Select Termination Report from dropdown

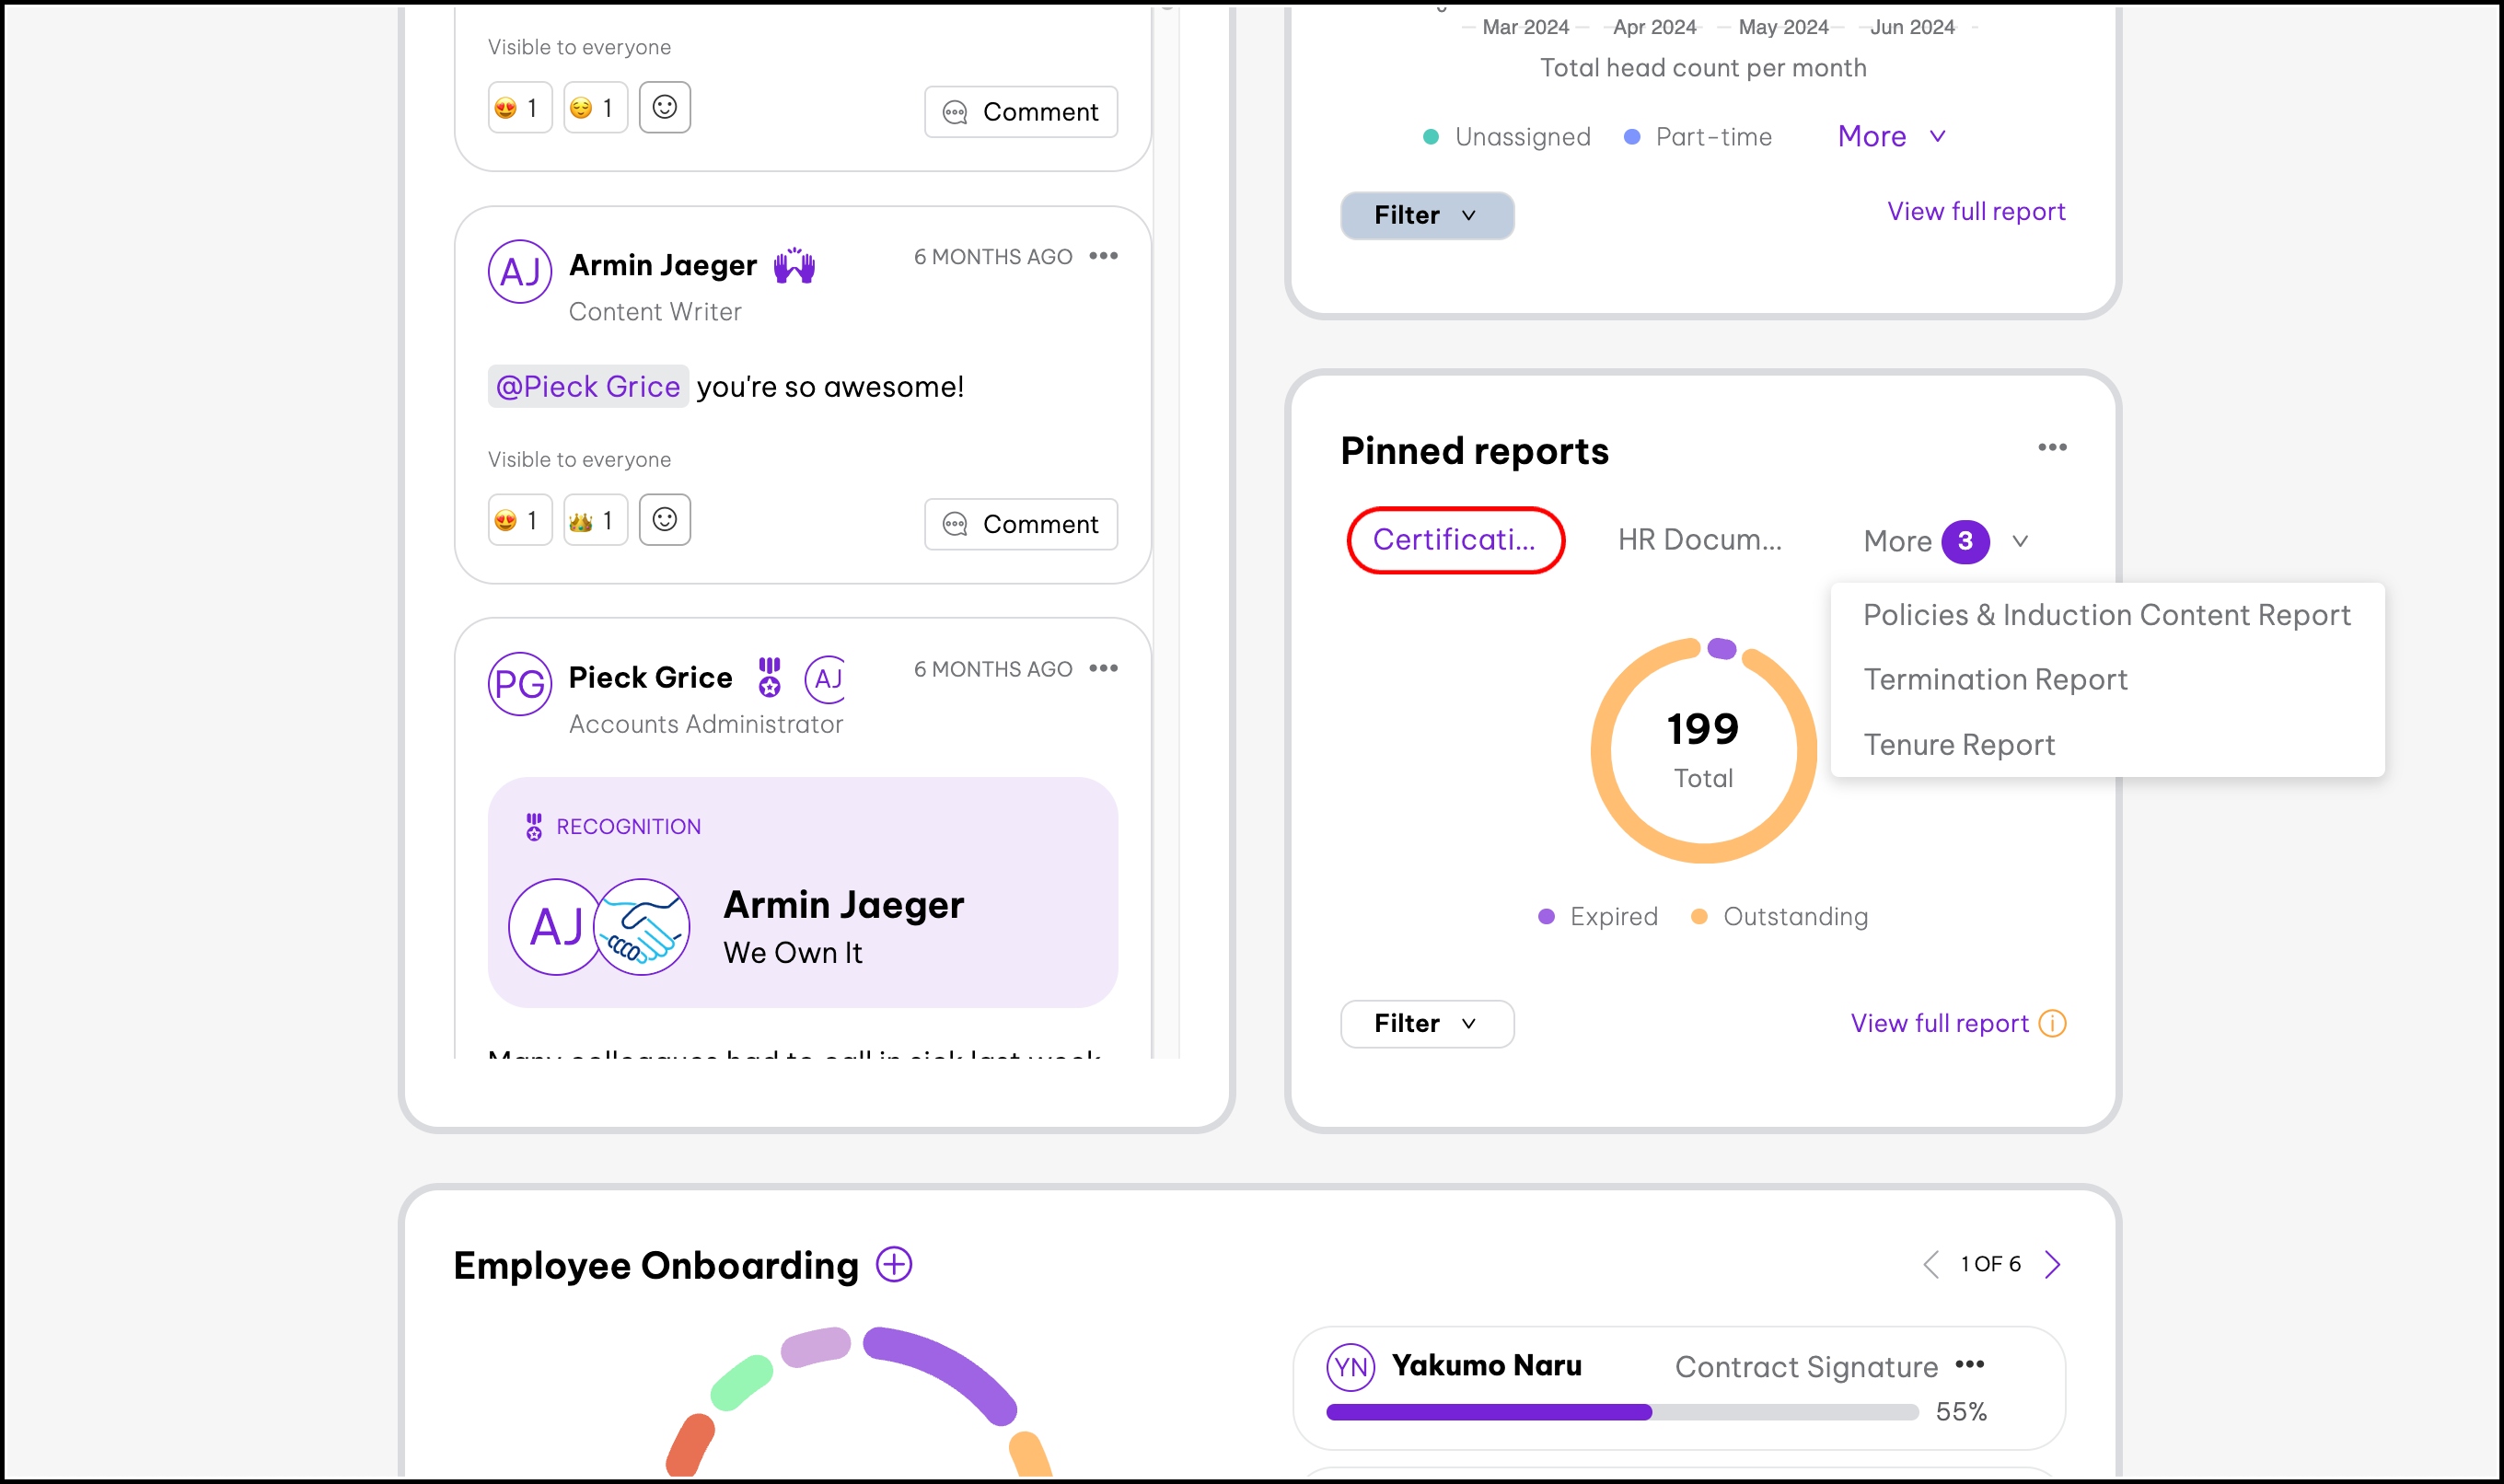1995,680
